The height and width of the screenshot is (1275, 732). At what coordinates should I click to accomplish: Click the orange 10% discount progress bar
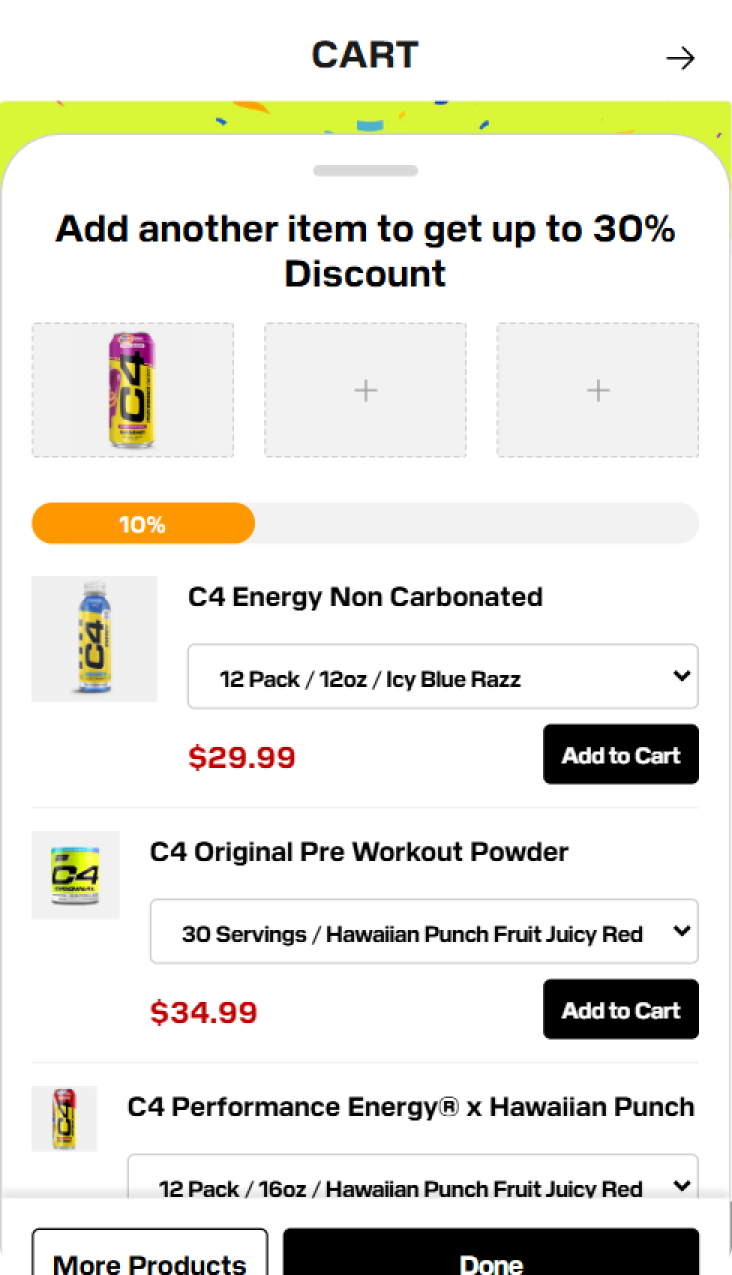tap(143, 524)
